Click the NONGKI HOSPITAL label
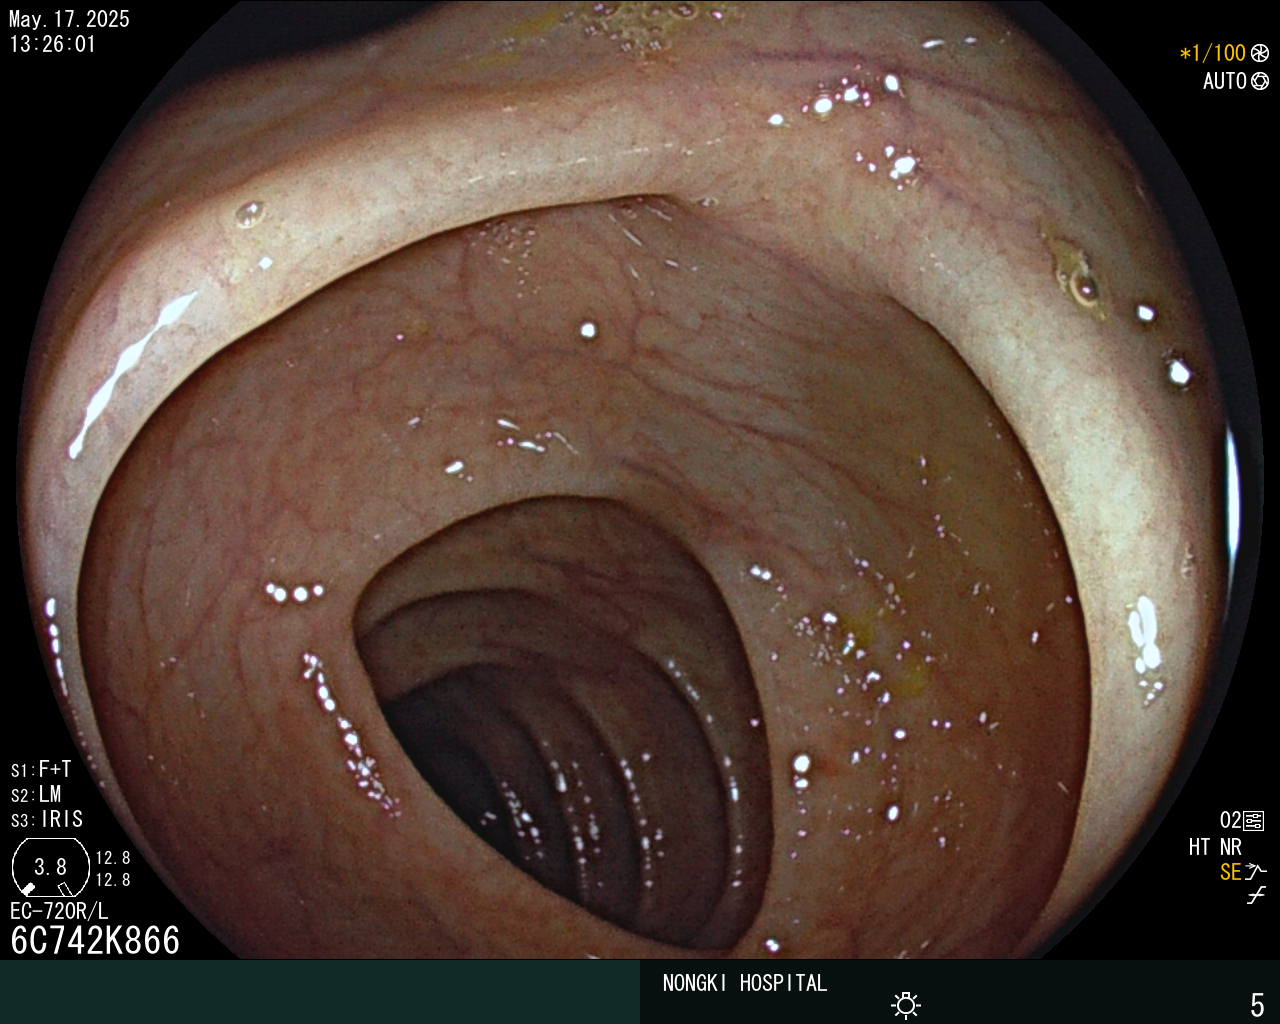This screenshot has width=1280, height=1024. pos(745,983)
